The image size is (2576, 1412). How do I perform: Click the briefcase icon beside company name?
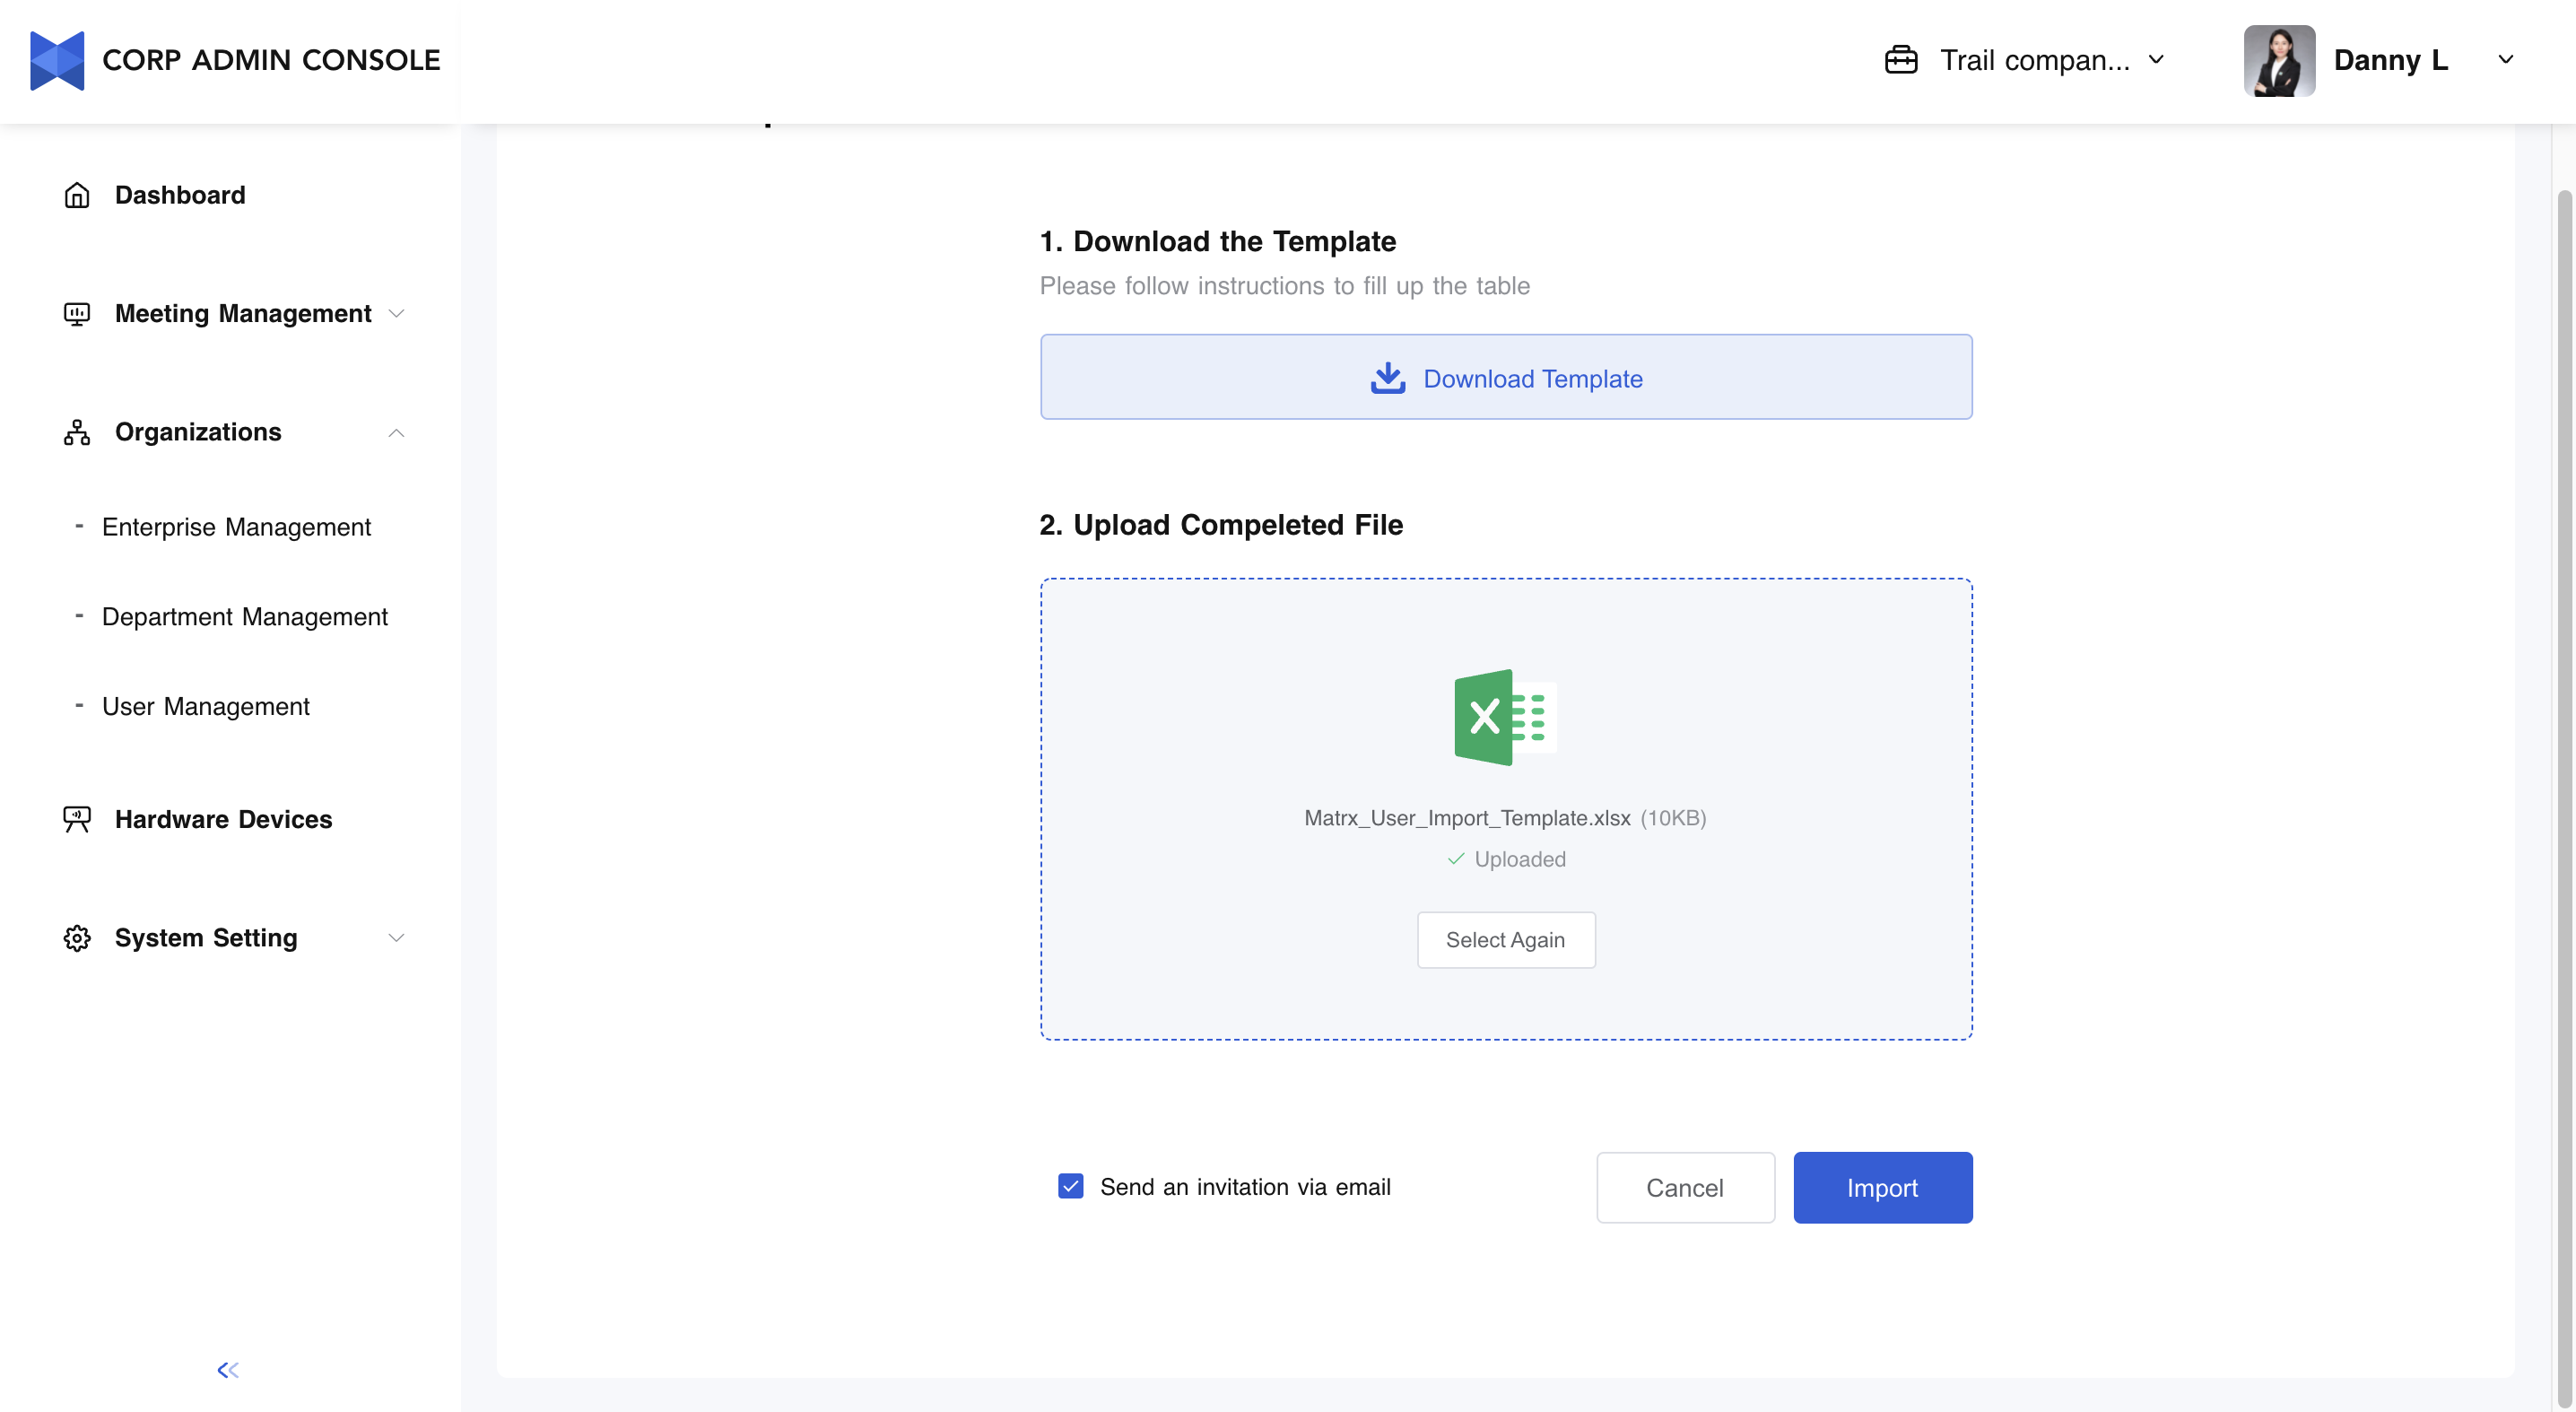click(x=1900, y=60)
